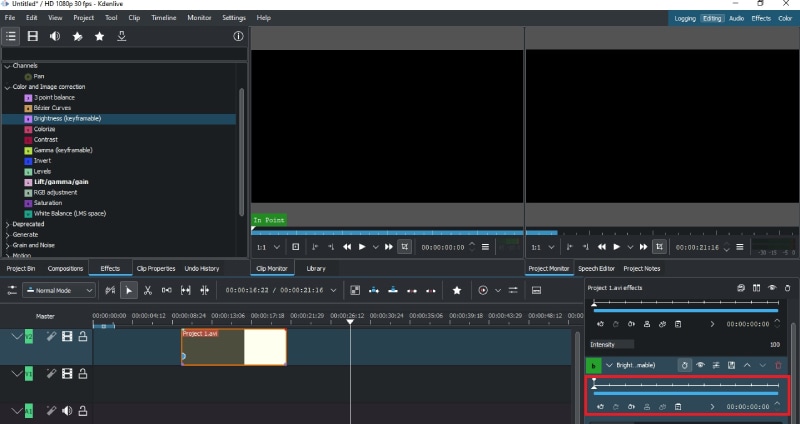The height and width of the screenshot is (424, 800).
Task: Open Brightness effect presets sliders icon
Action: point(716,365)
